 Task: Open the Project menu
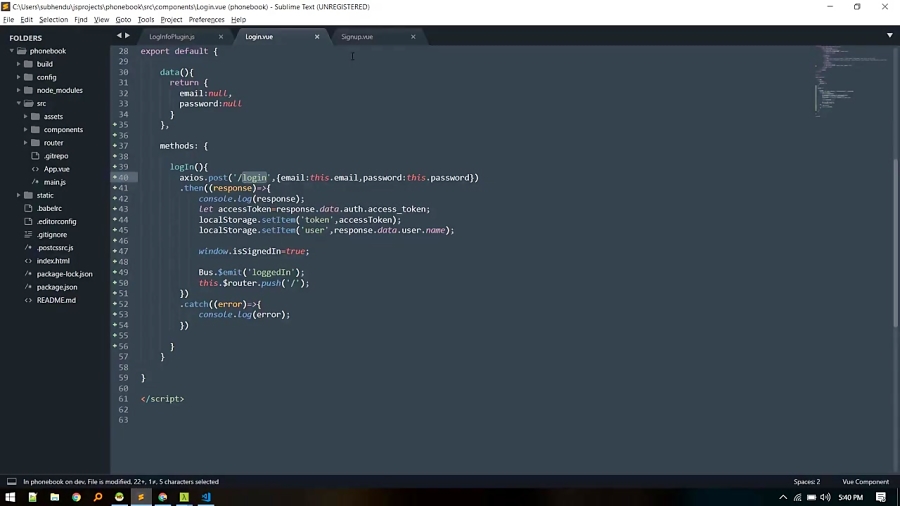tap(171, 20)
